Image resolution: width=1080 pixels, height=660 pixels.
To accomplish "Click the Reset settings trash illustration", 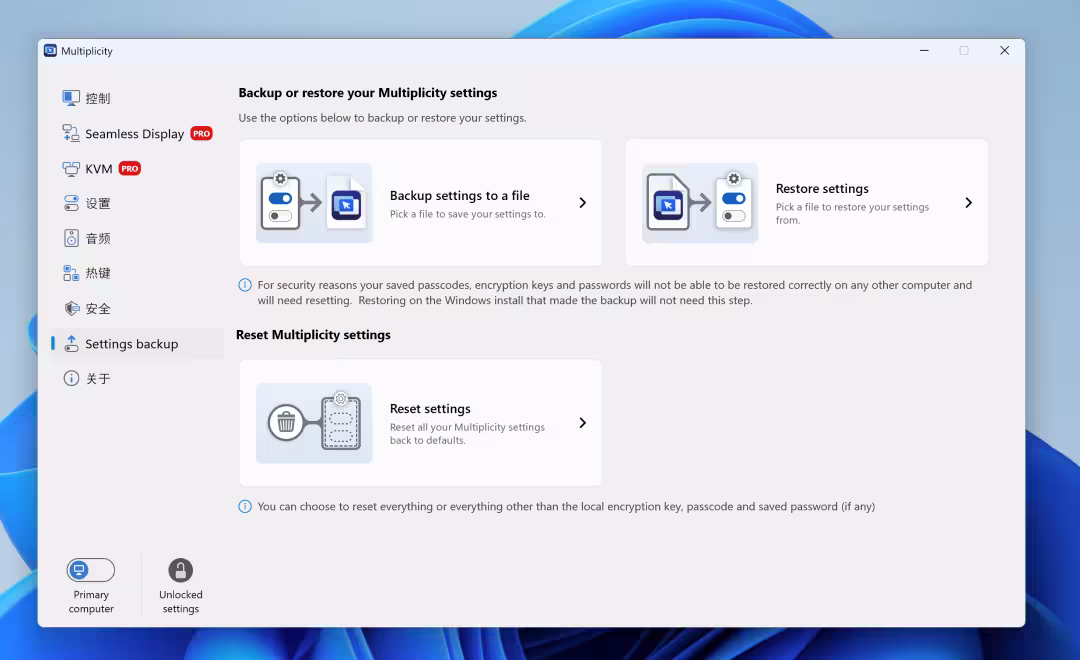I will (314, 423).
